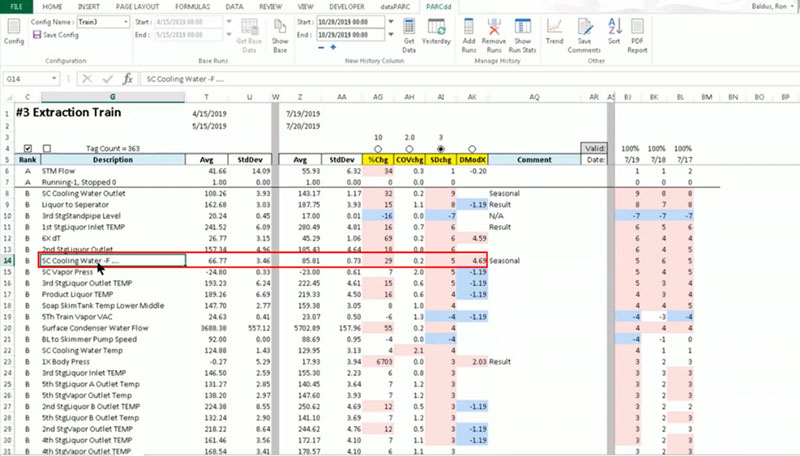This screenshot has width=800, height=456.
Task: Open the Trend tool
Action: (x=554, y=32)
